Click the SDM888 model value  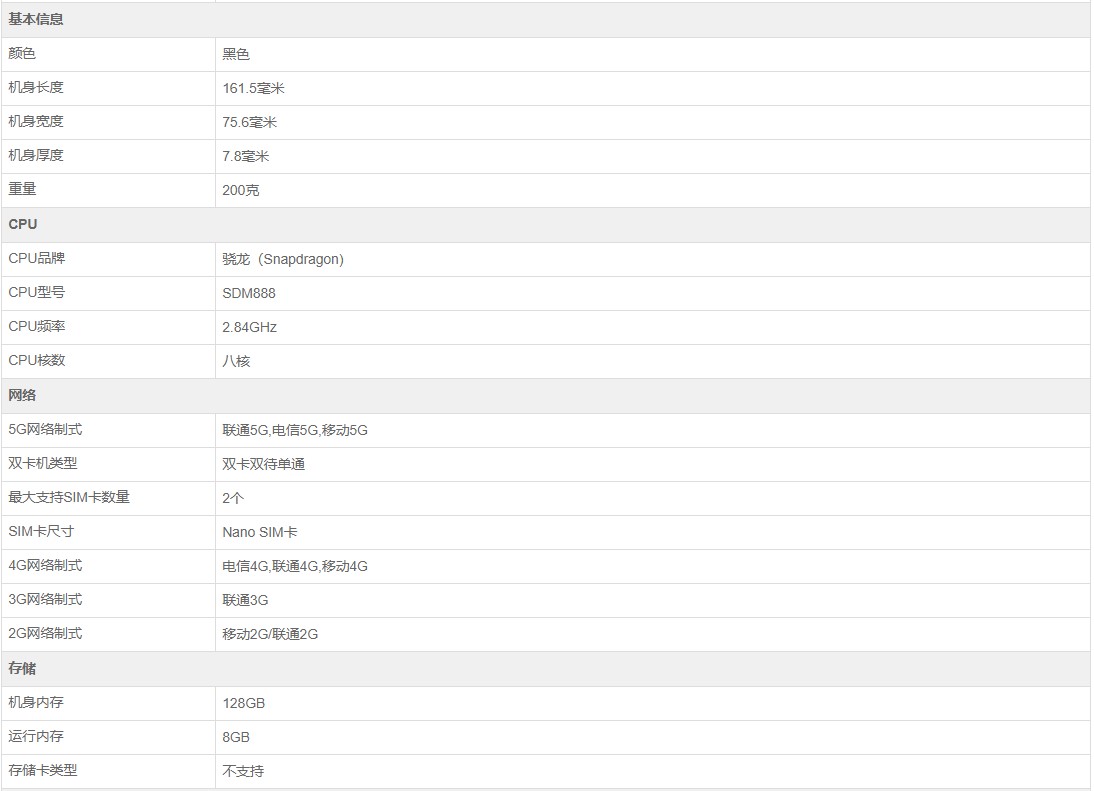(249, 294)
